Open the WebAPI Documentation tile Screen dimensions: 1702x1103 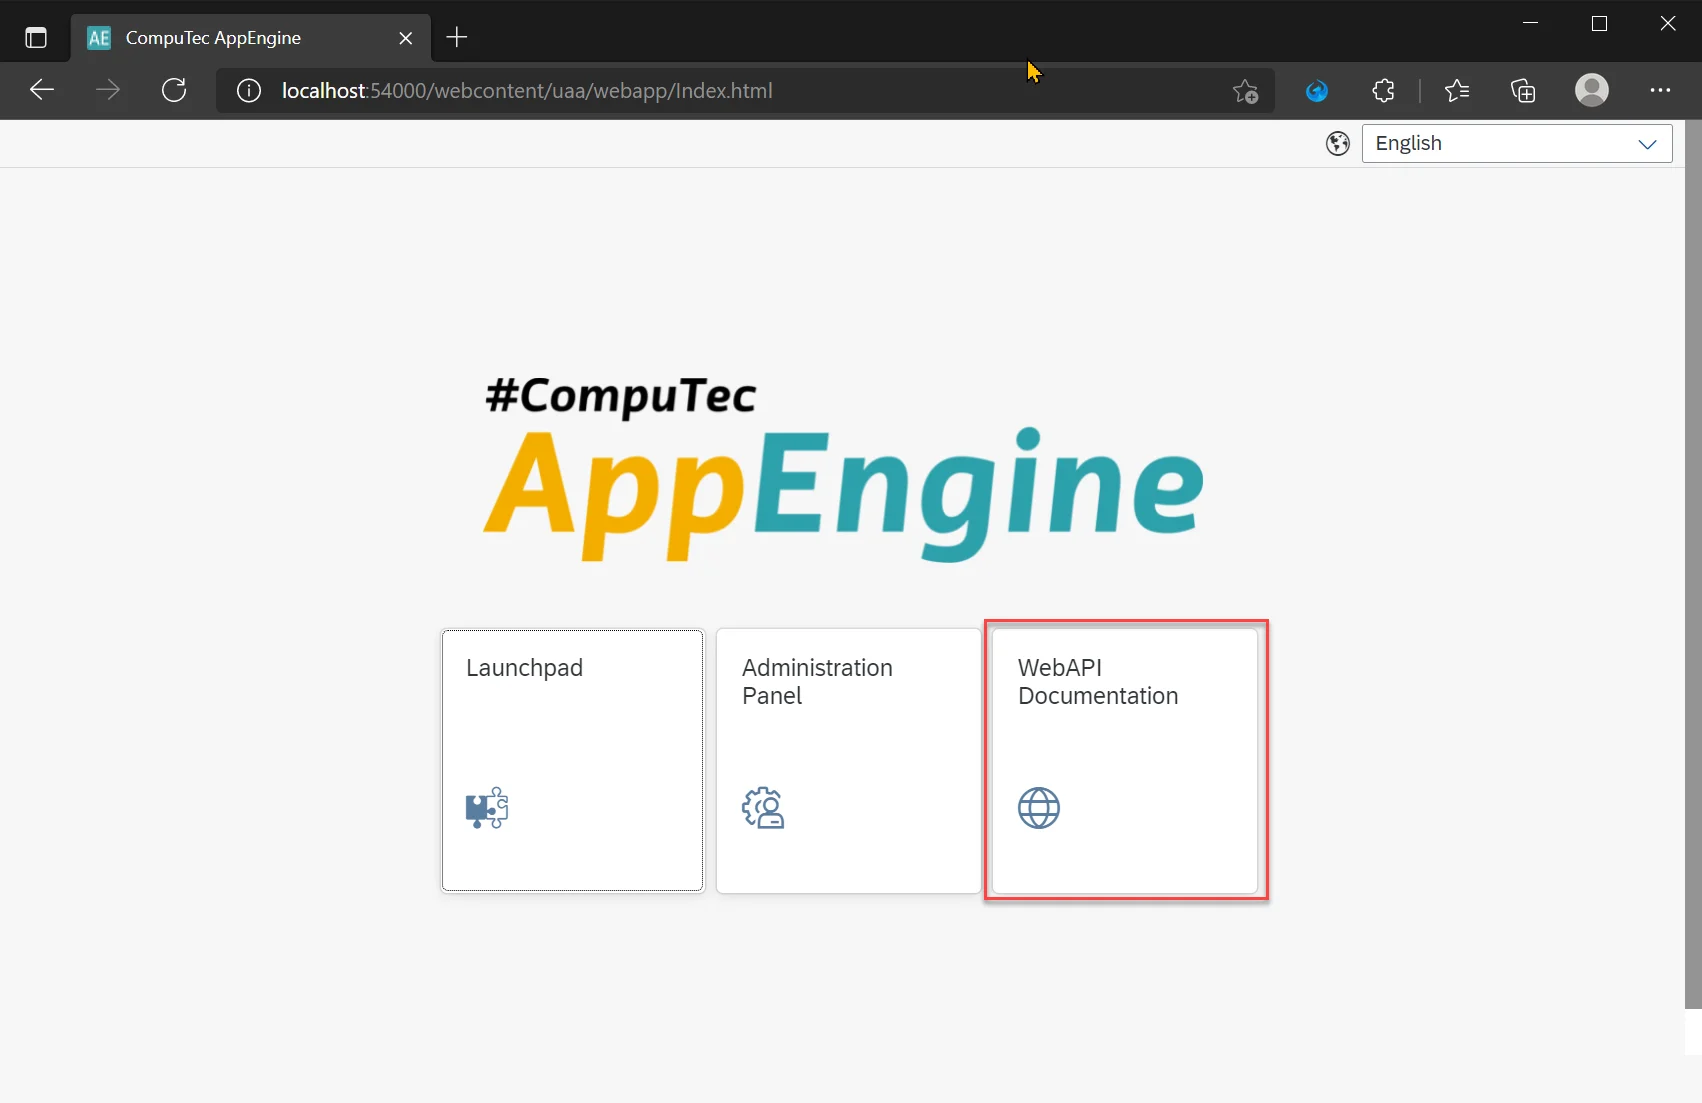(1125, 760)
